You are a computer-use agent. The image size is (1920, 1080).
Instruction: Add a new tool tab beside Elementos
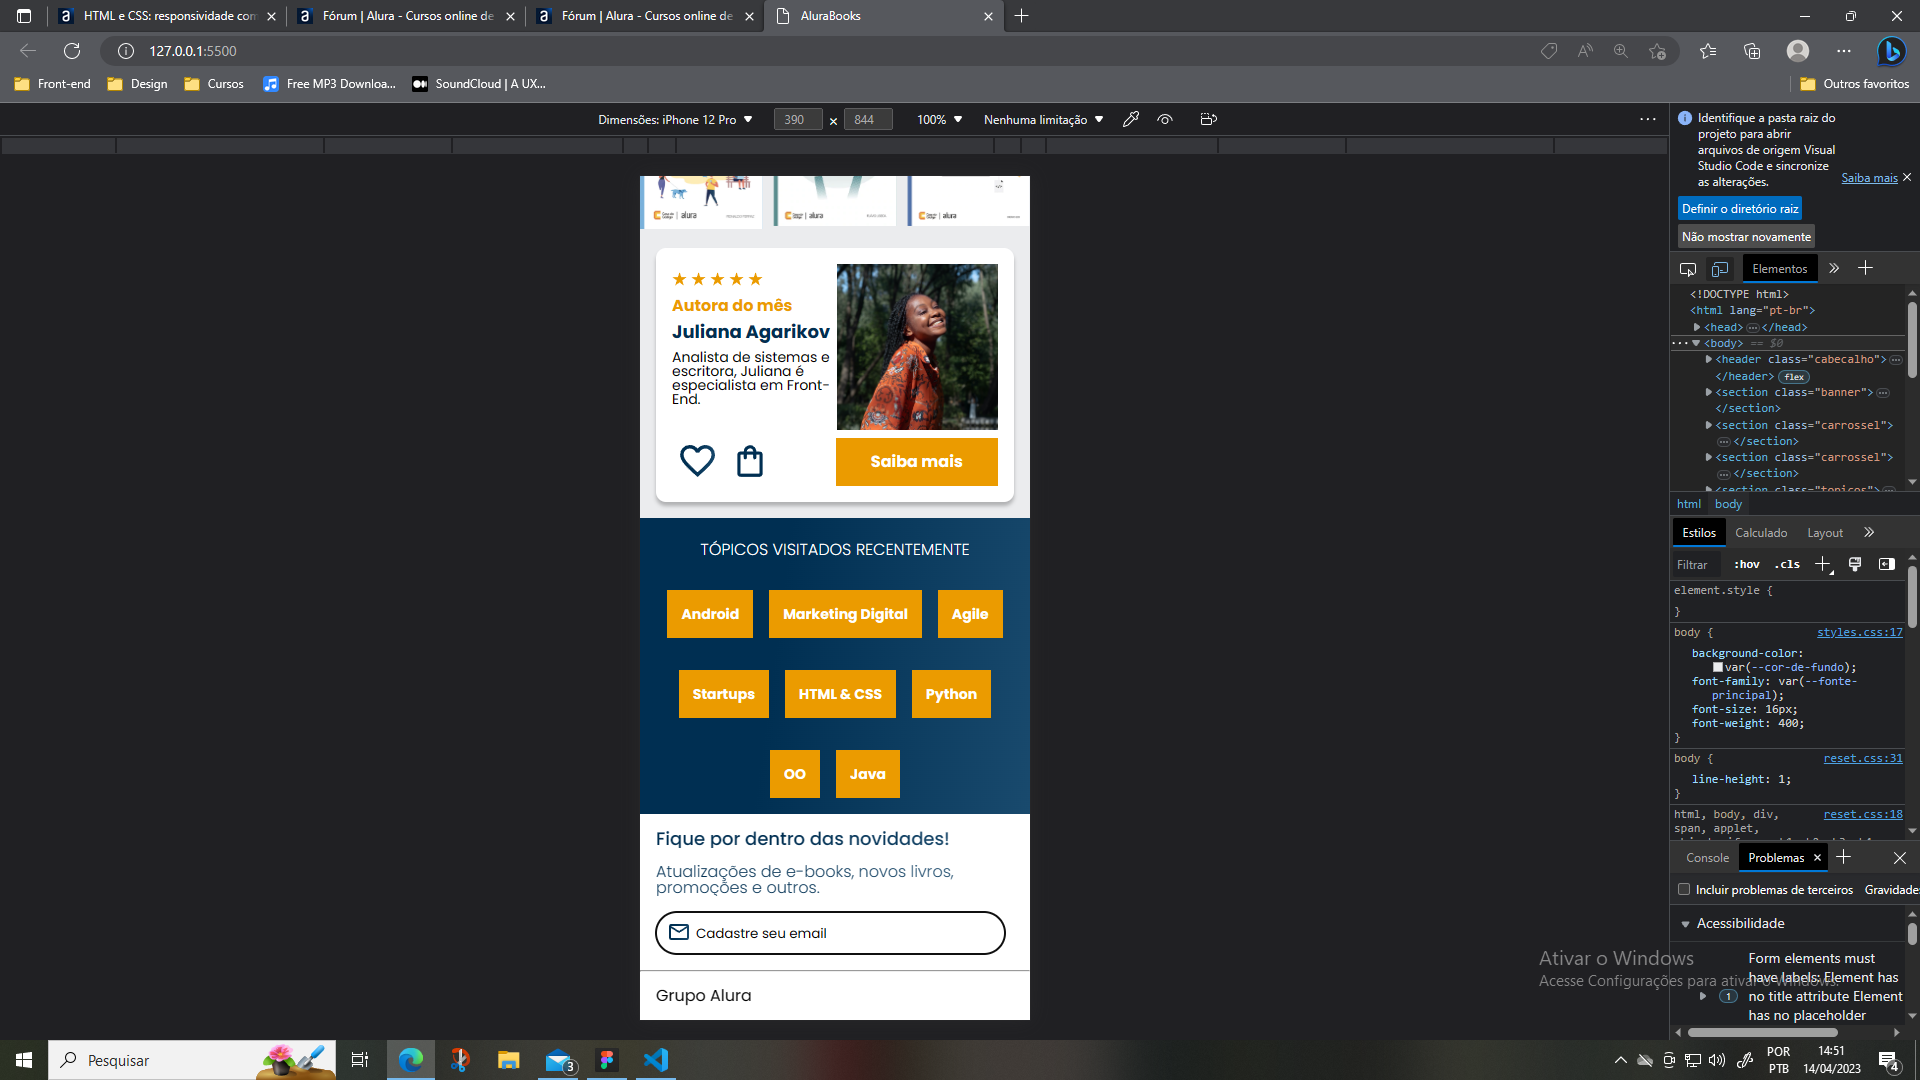[1865, 268]
